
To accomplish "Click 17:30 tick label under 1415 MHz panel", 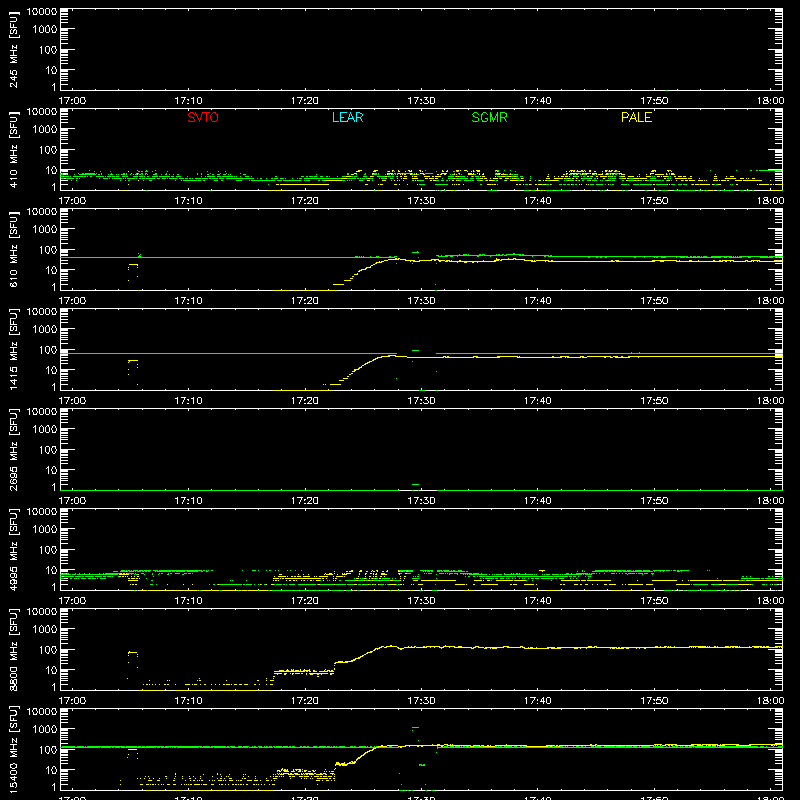I will [x=421, y=401].
